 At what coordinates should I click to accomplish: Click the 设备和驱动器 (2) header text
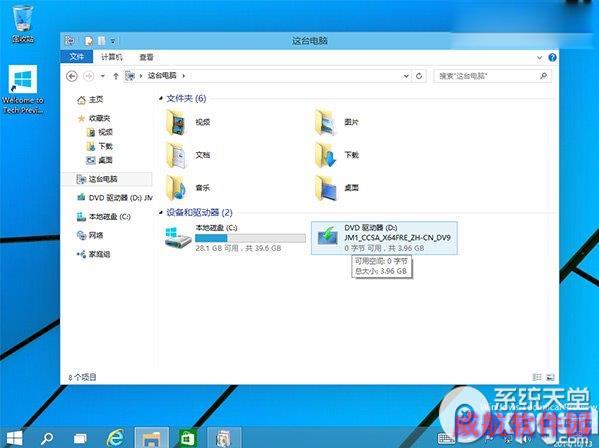[x=199, y=212]
